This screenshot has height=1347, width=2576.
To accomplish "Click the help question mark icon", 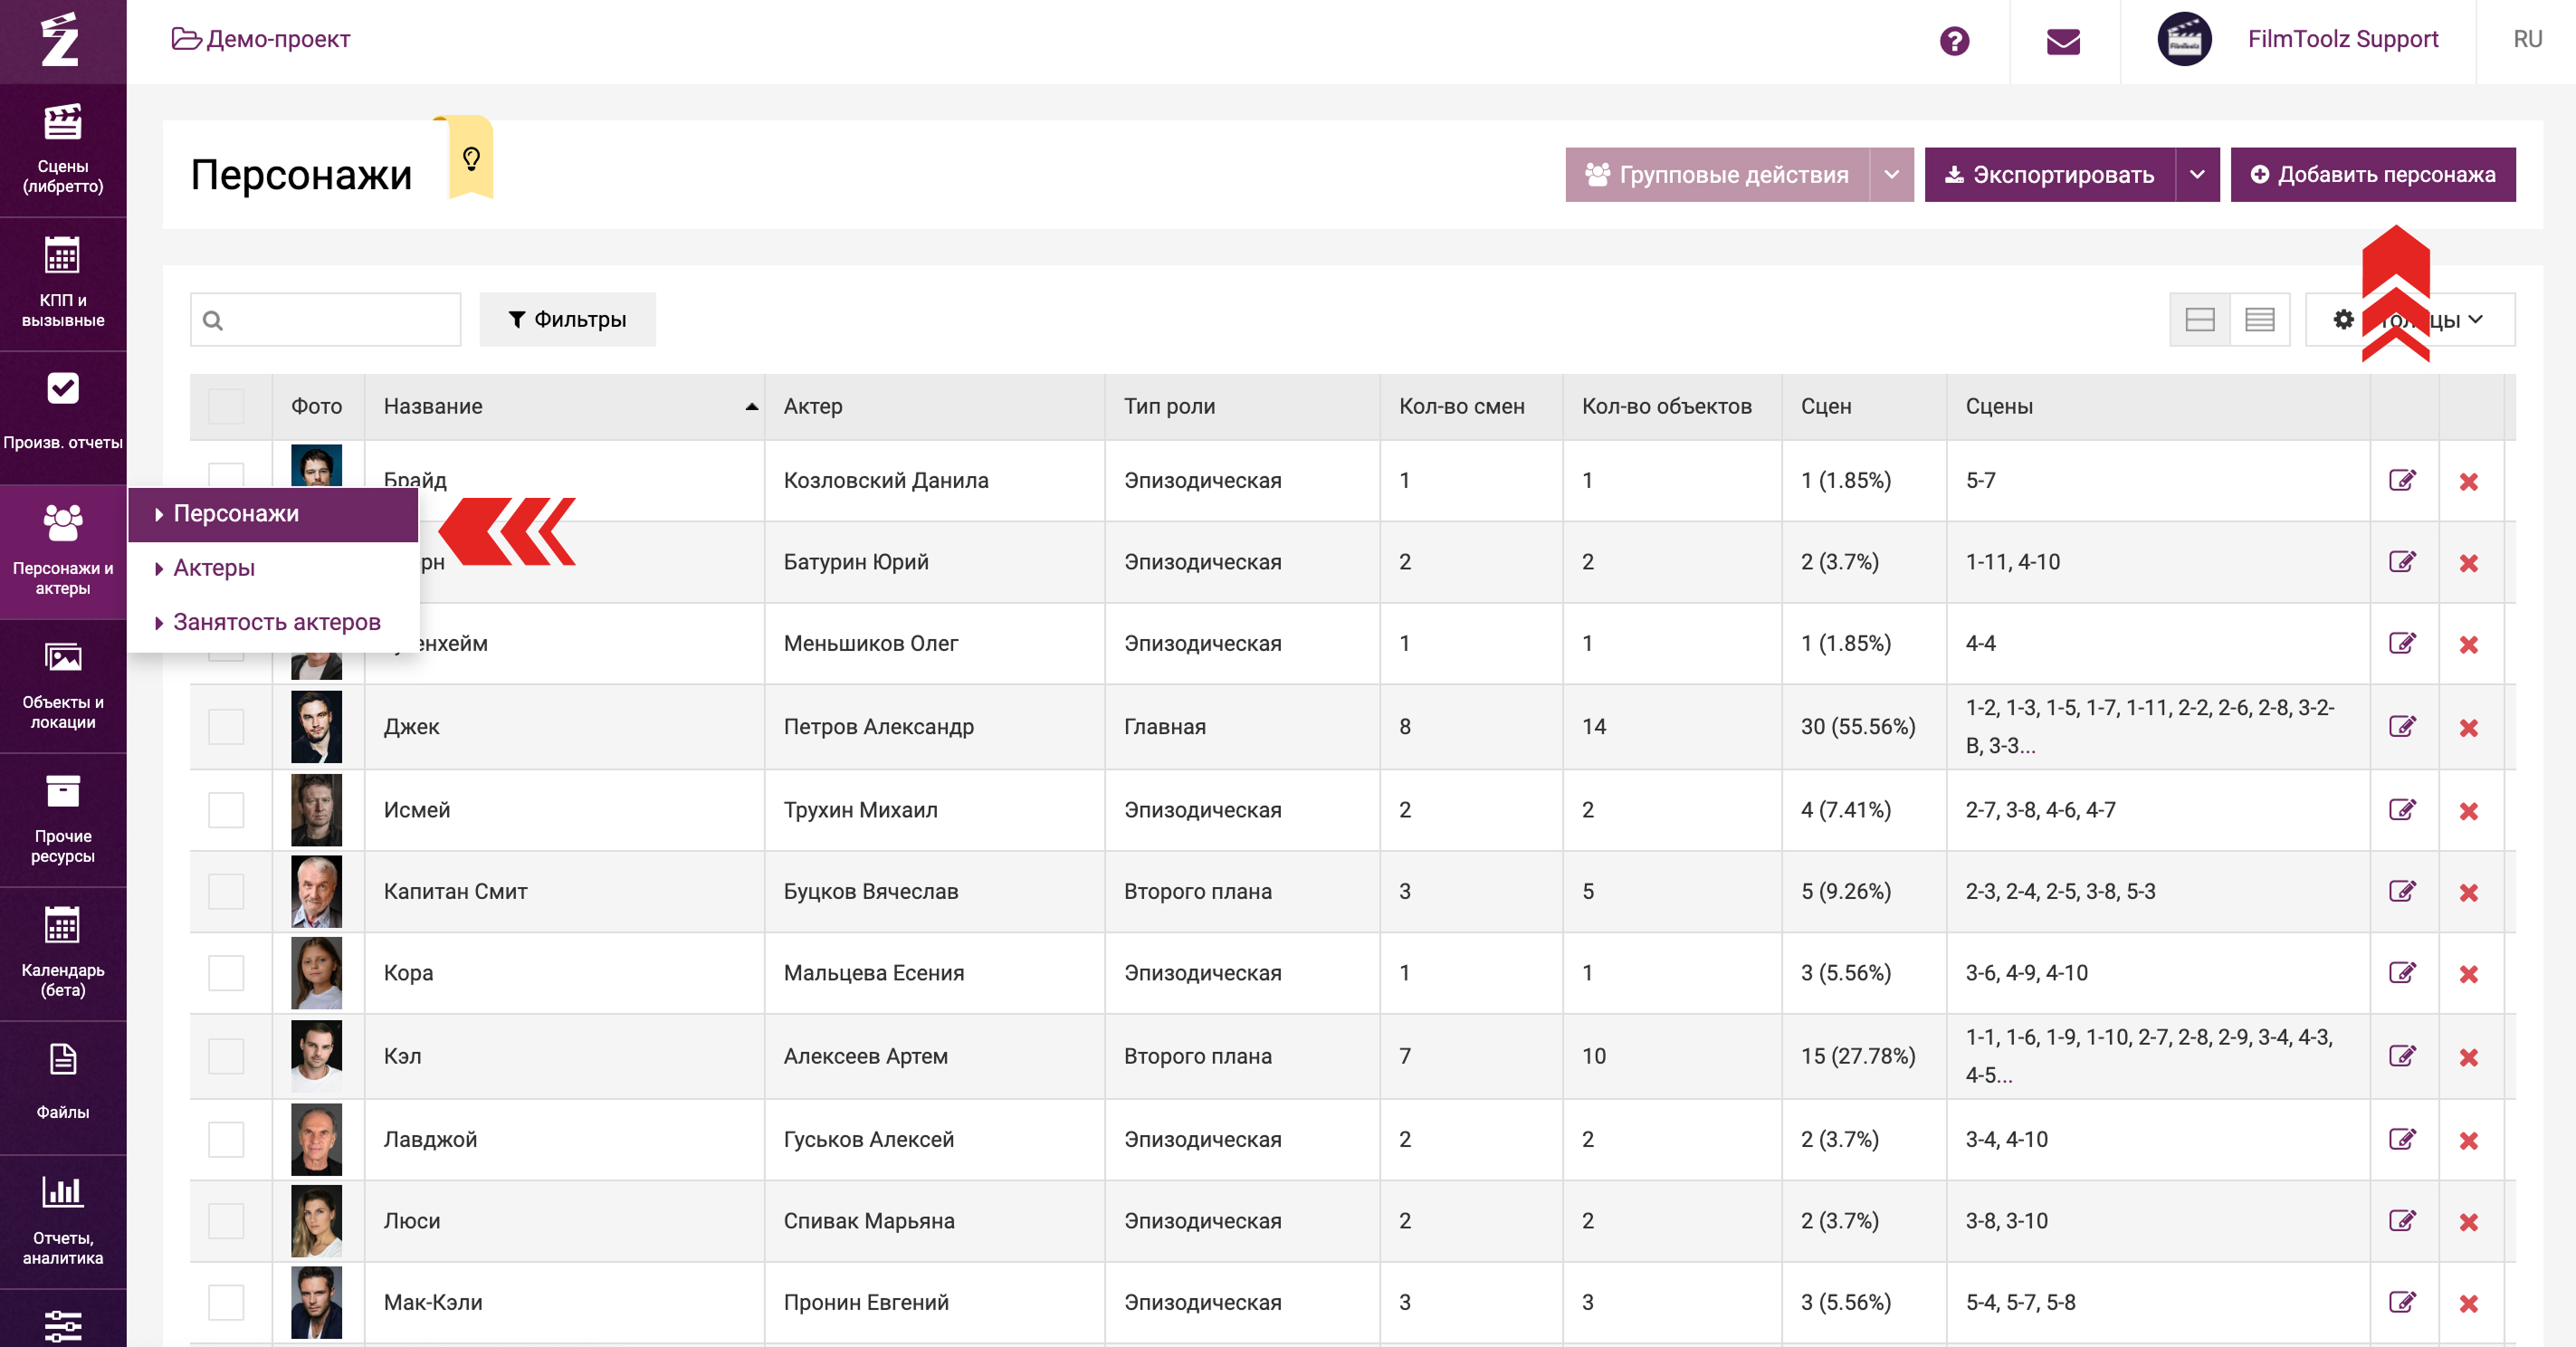I will click(1953, 41).
